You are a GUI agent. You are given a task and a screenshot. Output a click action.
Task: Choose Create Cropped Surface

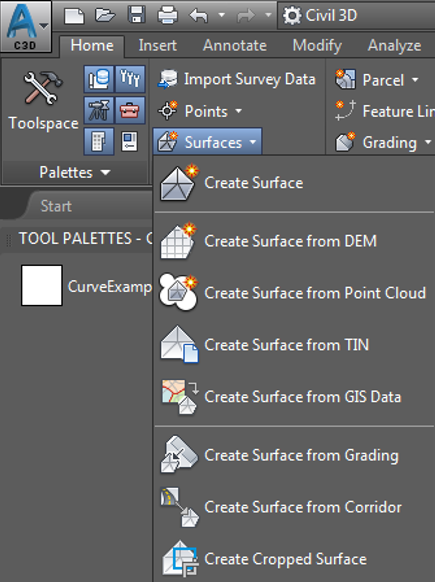(294, 559)
